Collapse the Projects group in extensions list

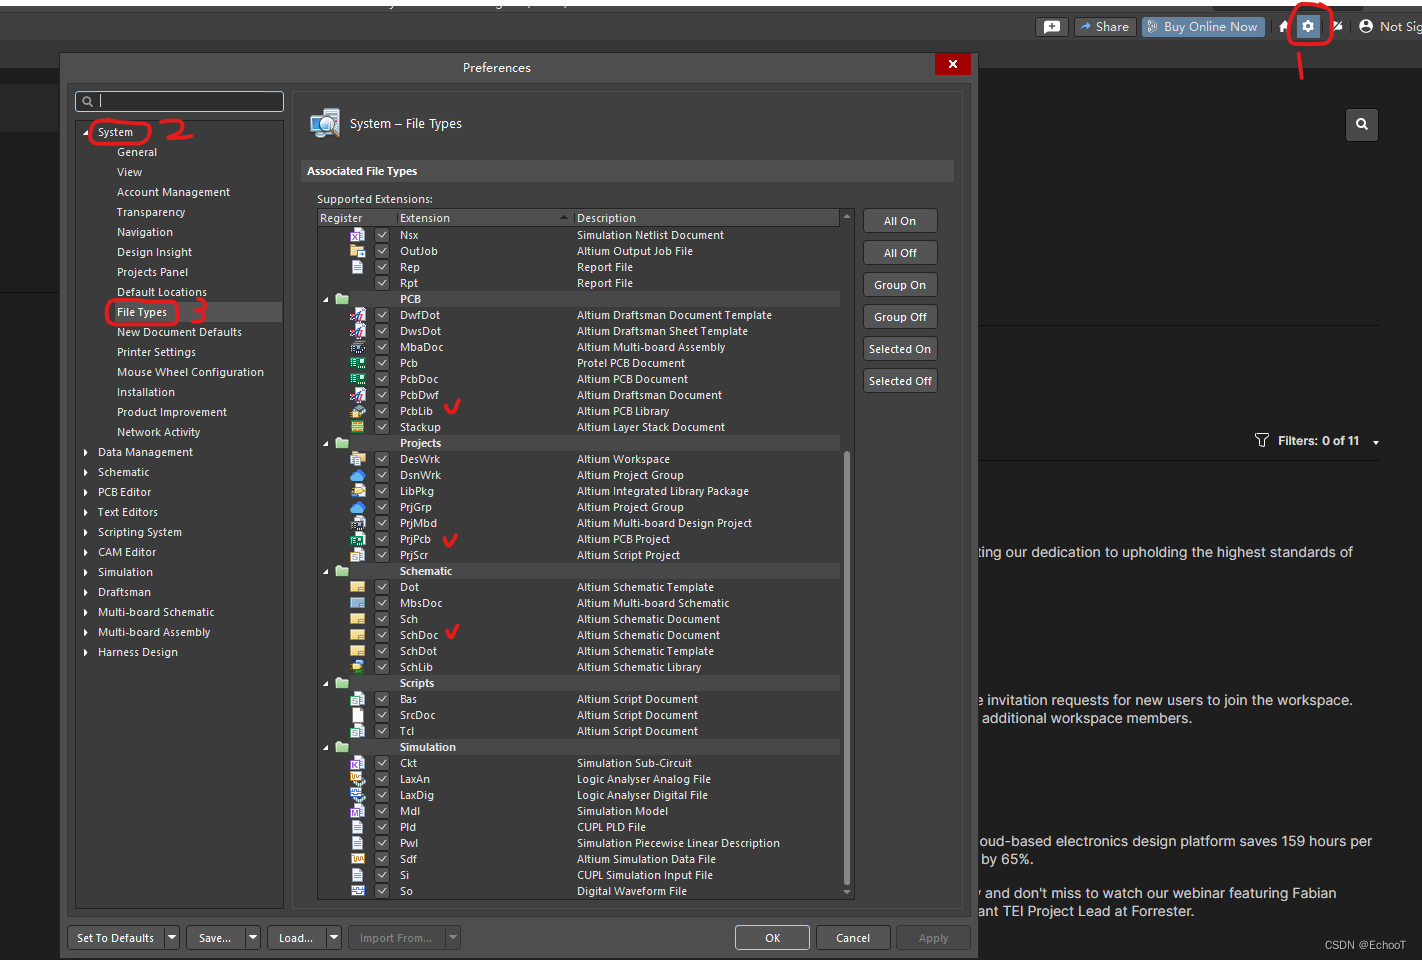tap(326, 444)
